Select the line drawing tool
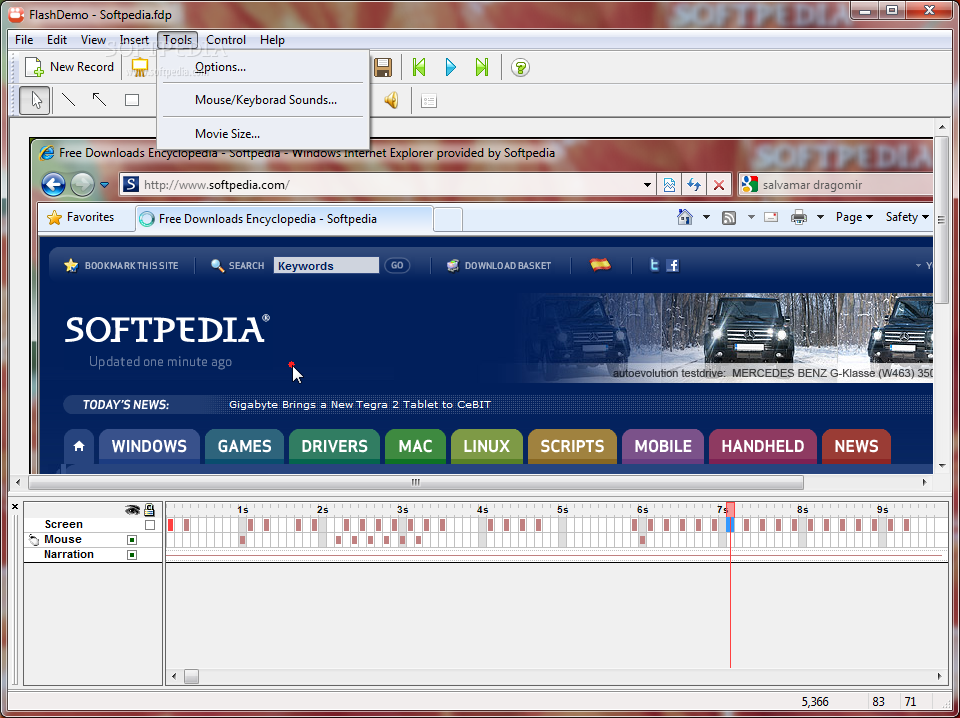Viewport: 960px width, 718px height. [x=69, y=100]
